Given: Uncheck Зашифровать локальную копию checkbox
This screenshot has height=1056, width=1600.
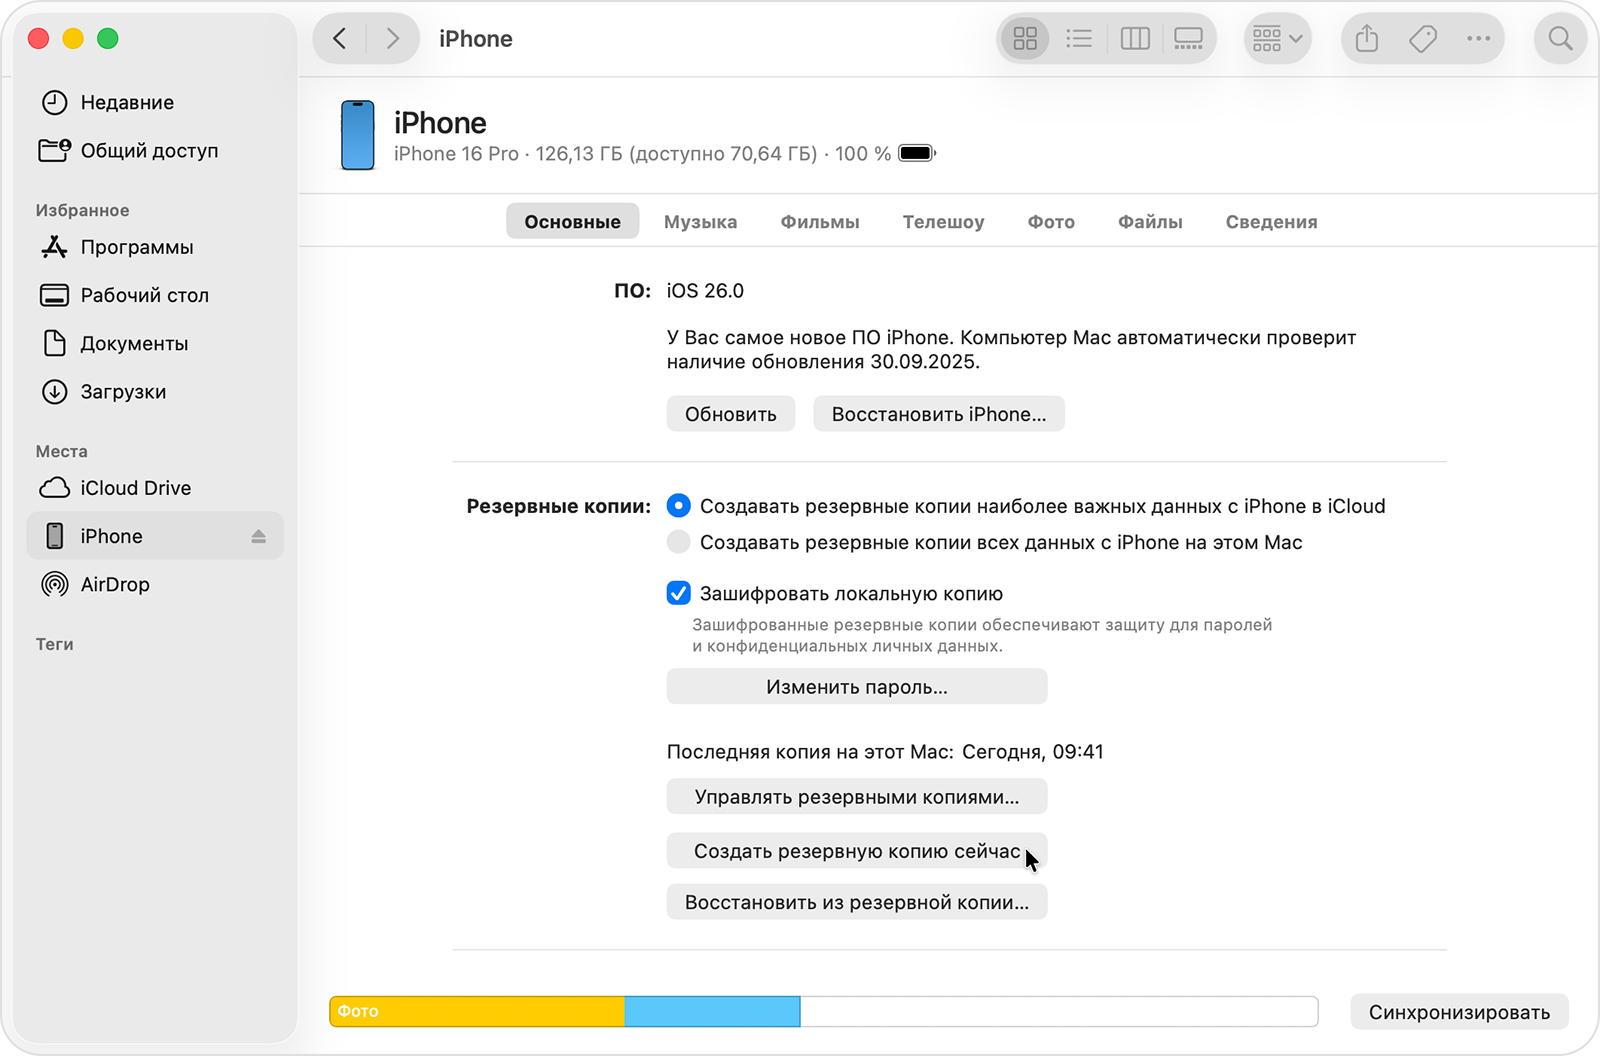Looking at the screenshot, I should click(679, 594).
